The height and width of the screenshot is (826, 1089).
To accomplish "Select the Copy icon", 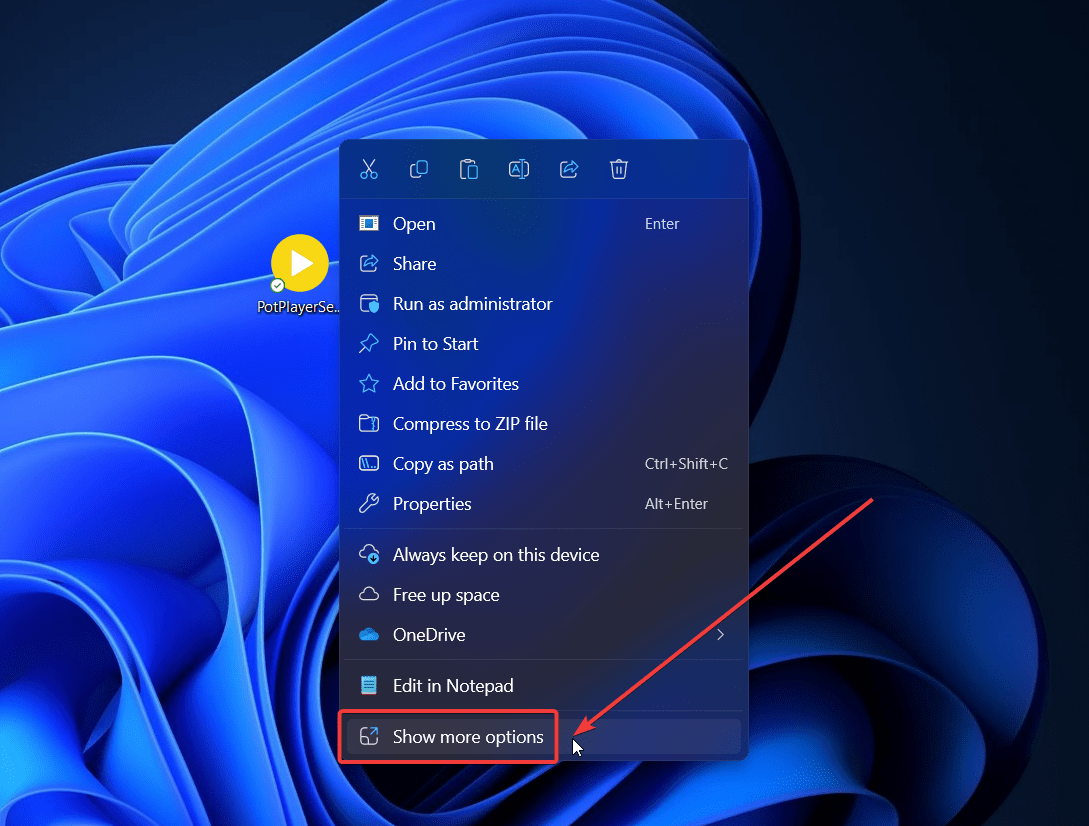I will pos(419,169).
